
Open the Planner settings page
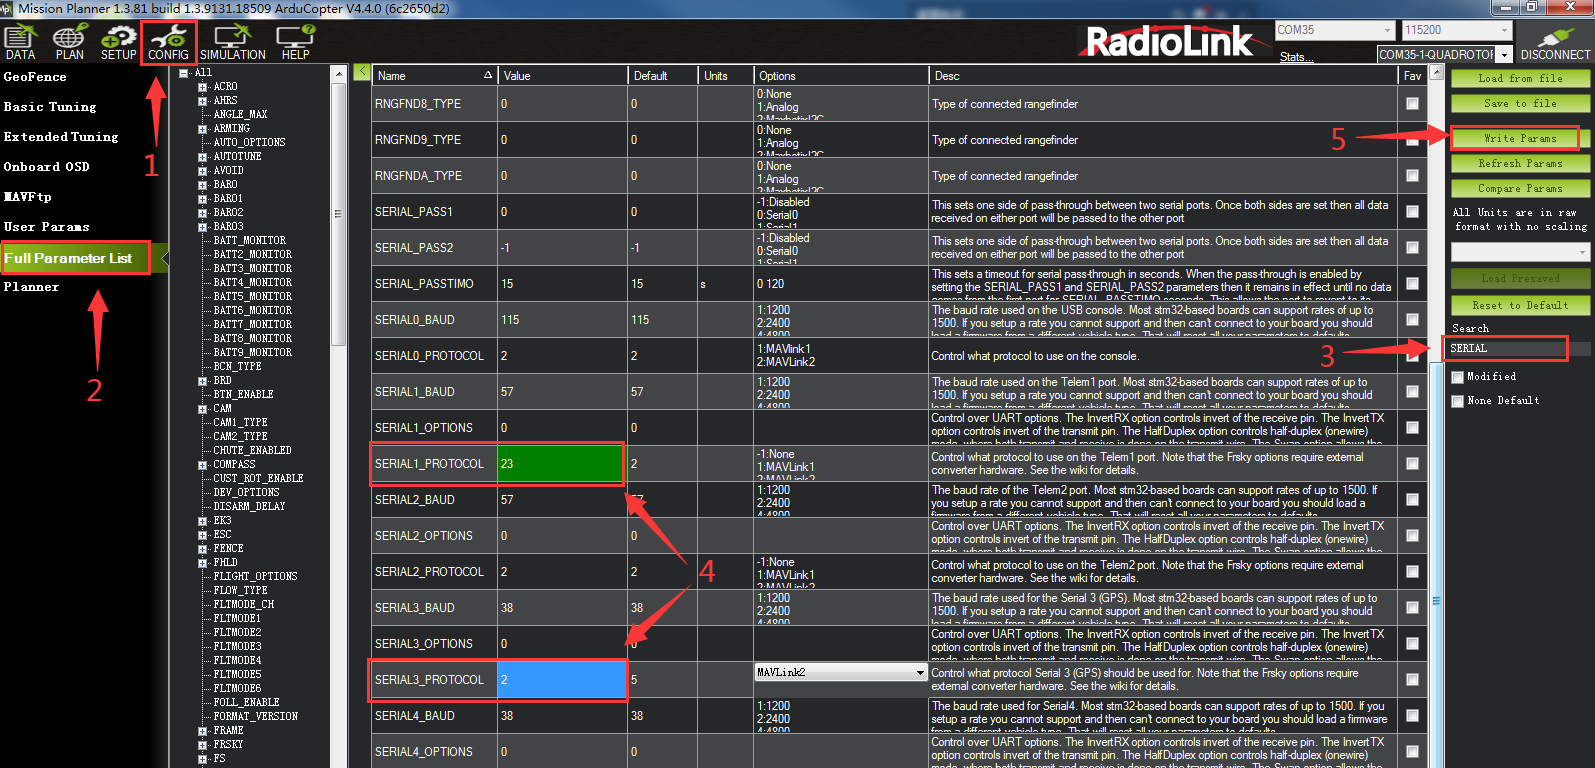click(31, 287)
